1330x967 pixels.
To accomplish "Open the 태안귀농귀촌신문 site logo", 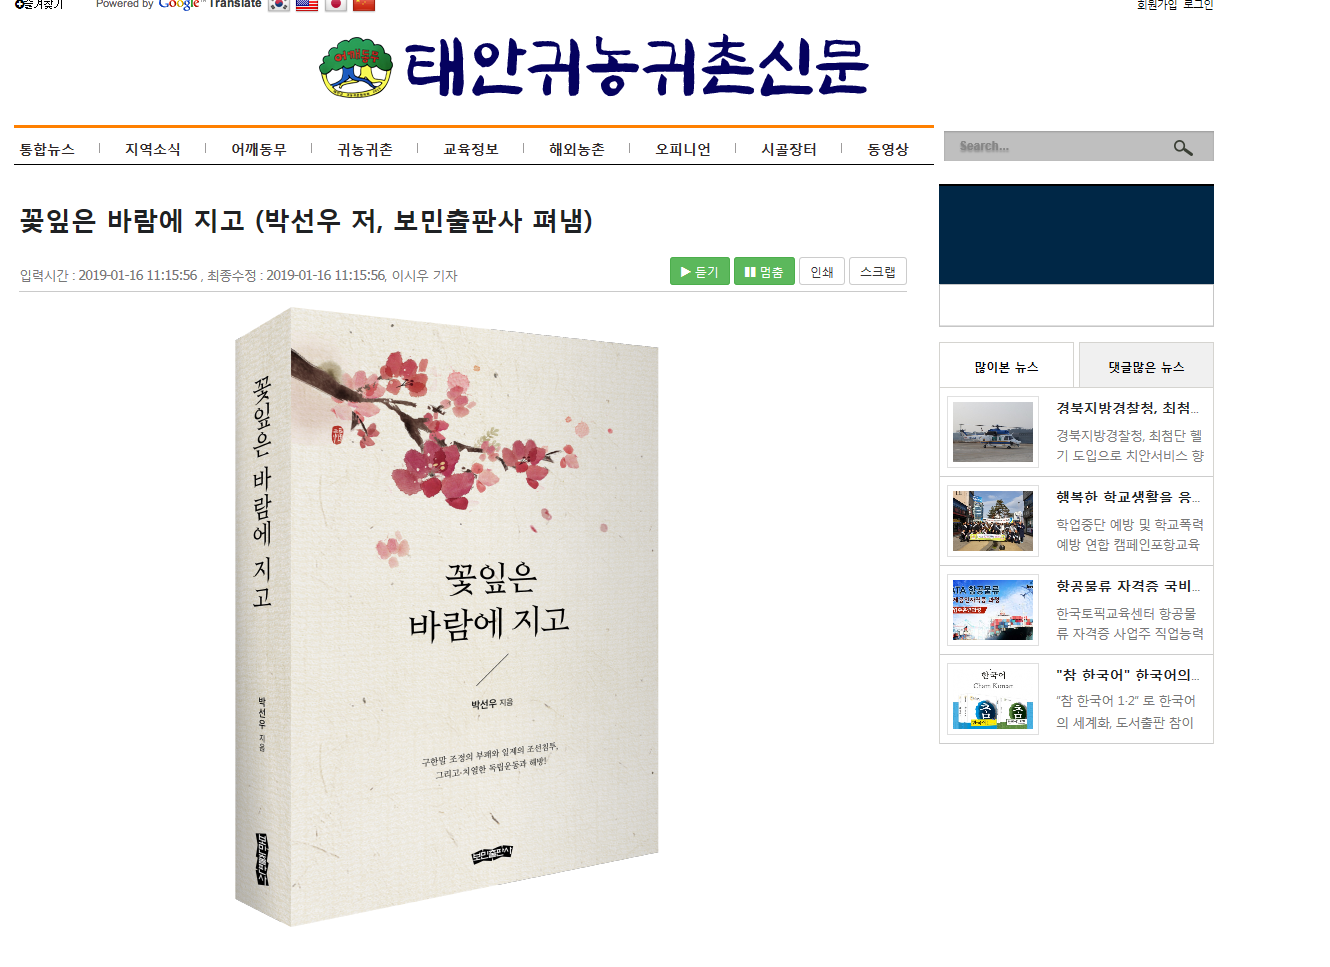I will [x=594, y=68].
